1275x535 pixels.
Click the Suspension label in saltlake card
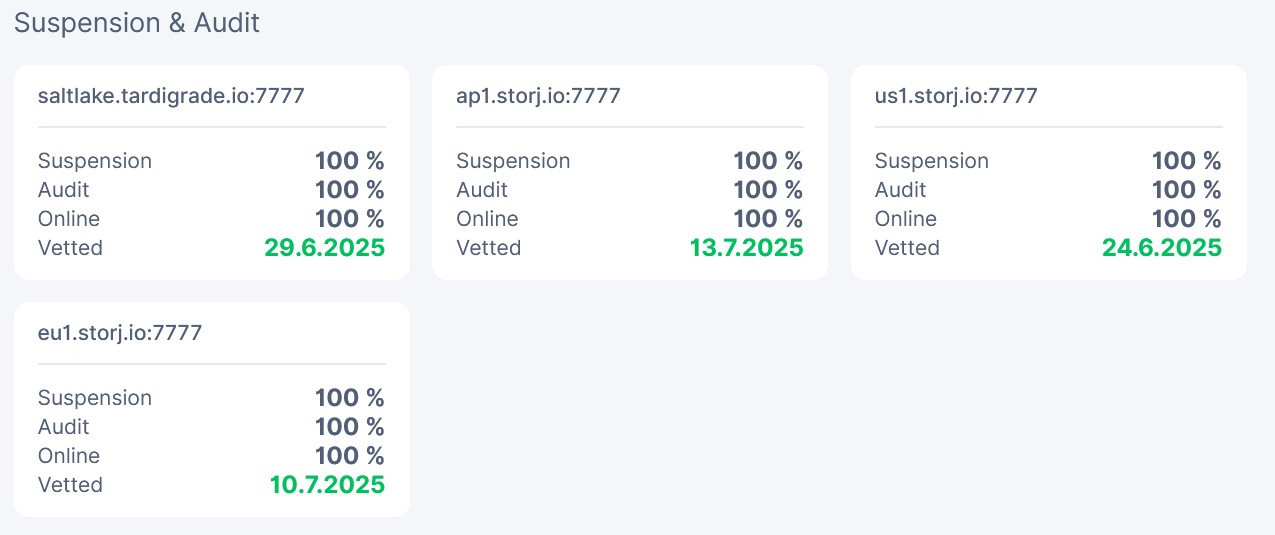click(x=95, y=161)
